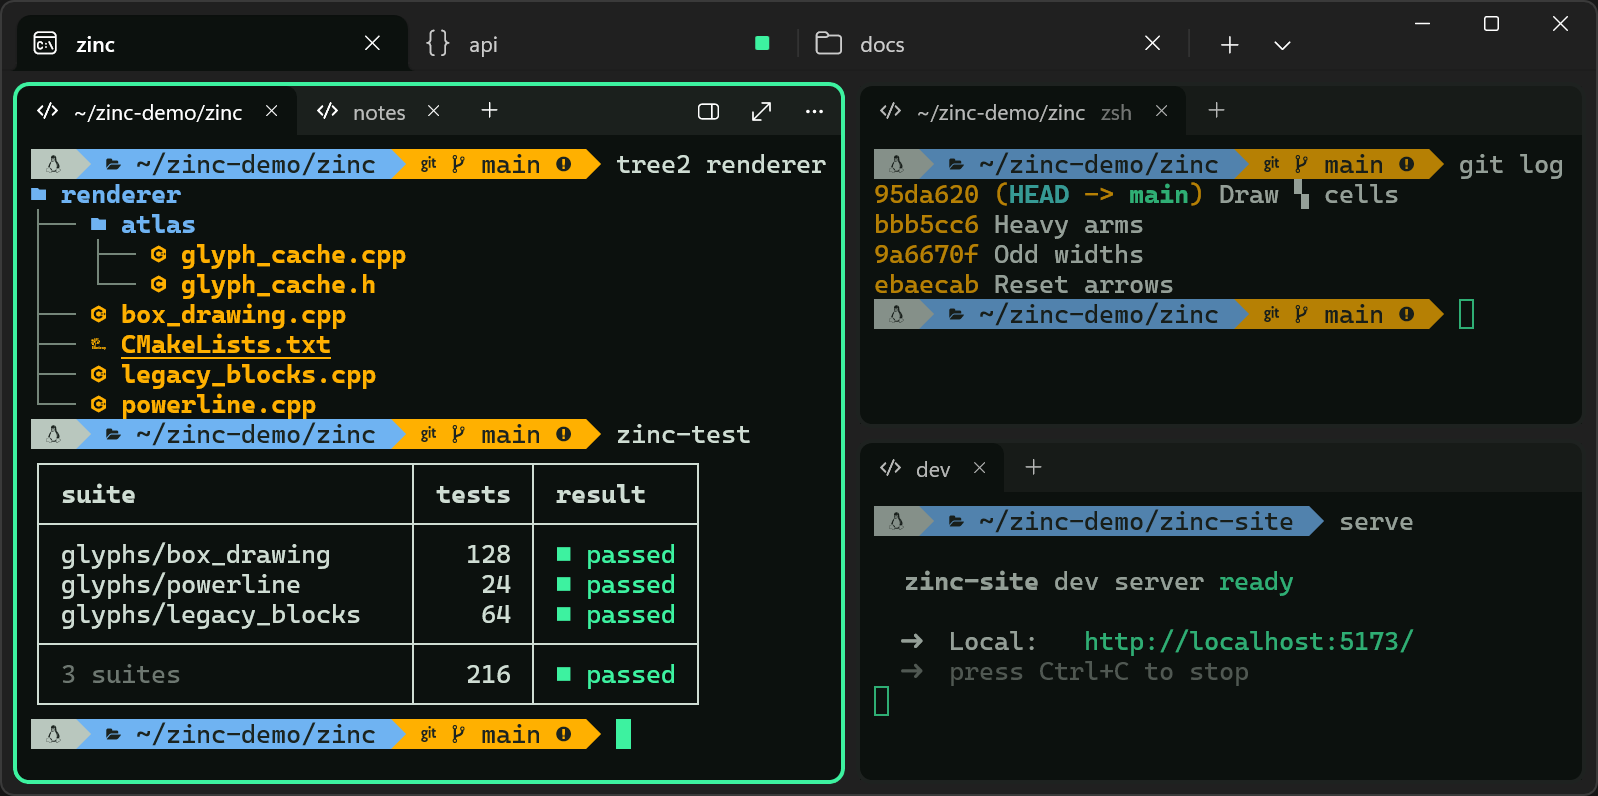Viewport: 1598px width, 796px height.
Task: Click the 'press Ctrl+C to stop' hint
Action: click(1098, 671)
